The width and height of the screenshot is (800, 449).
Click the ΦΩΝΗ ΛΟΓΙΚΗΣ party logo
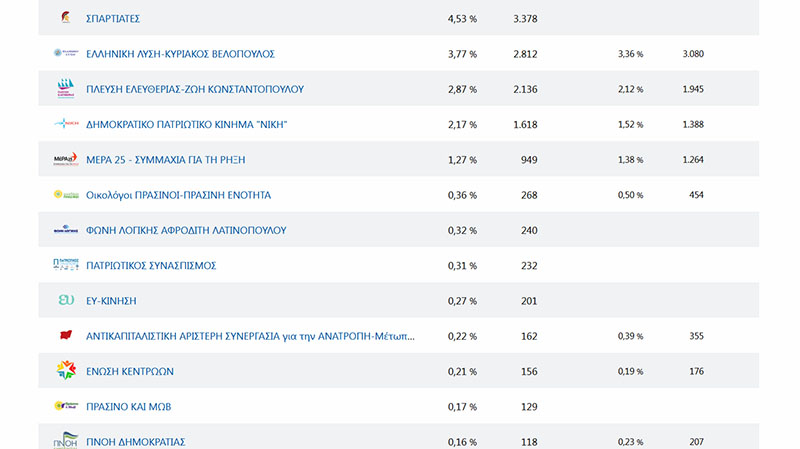(65, 230)
